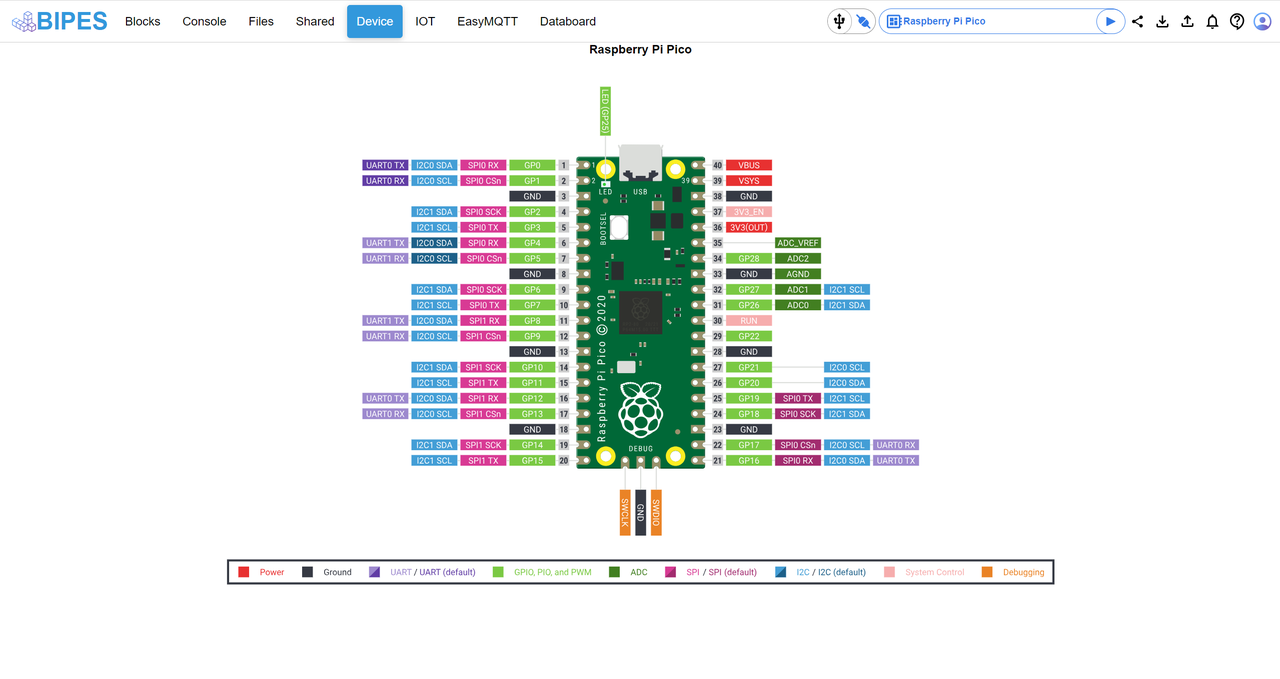The height and width of the screenshot is (679, 1280).
Task: Click the BIPES logo
Action: (60, 21)
